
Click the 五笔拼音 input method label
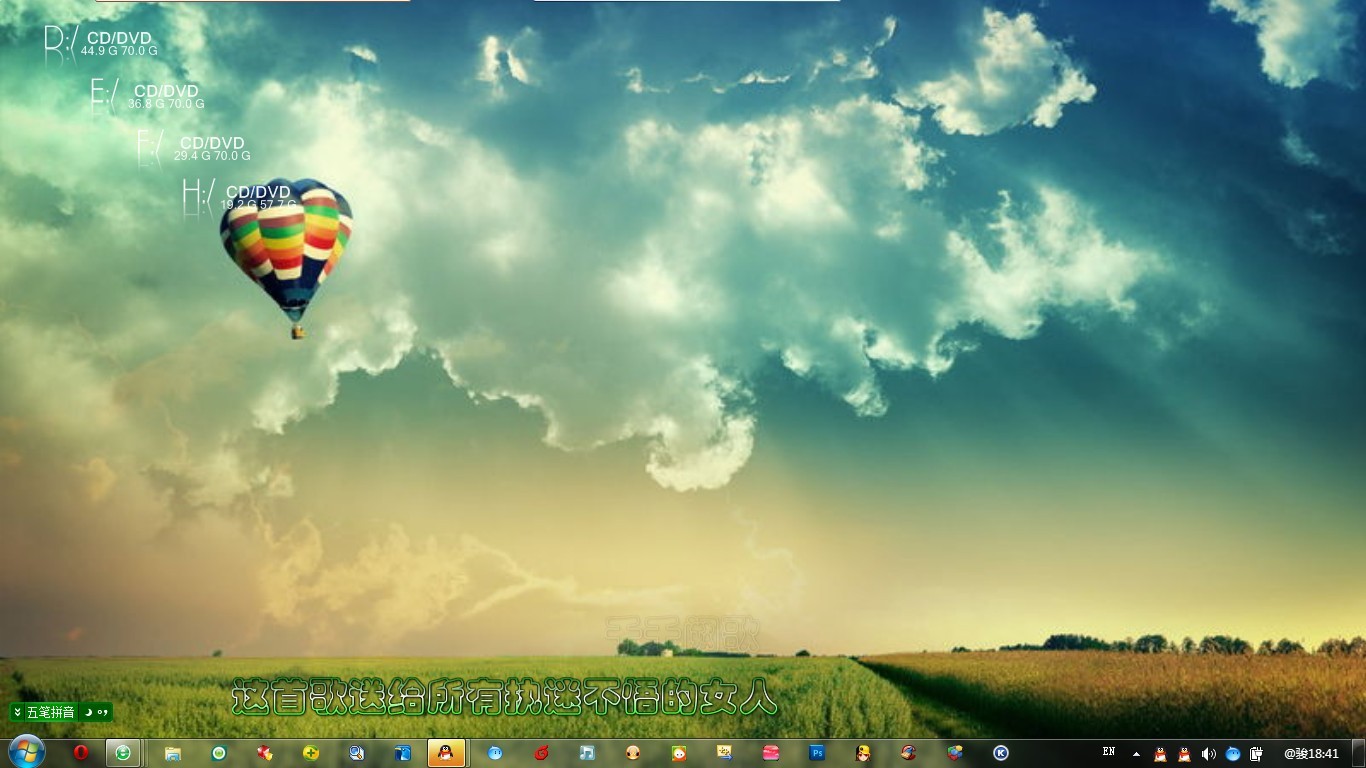click(51, 712)
